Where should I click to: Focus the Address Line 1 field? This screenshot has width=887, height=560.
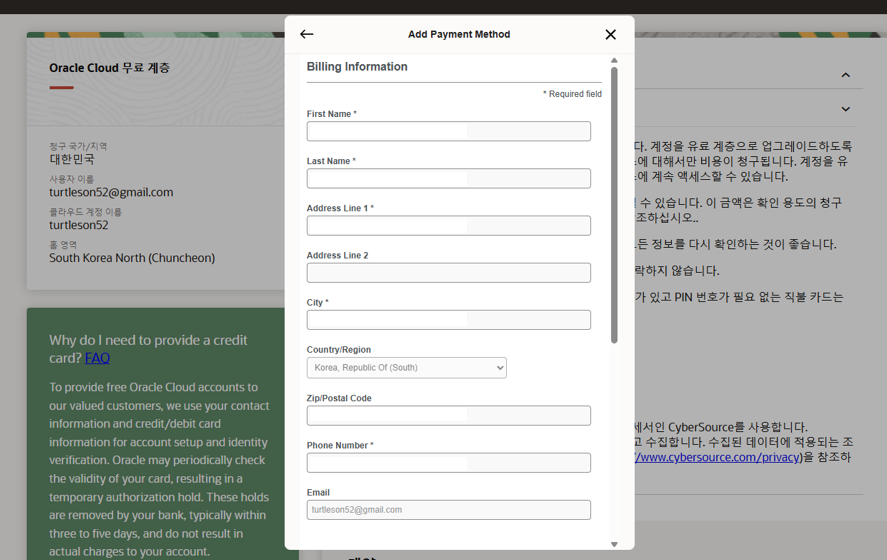point(449,226)
